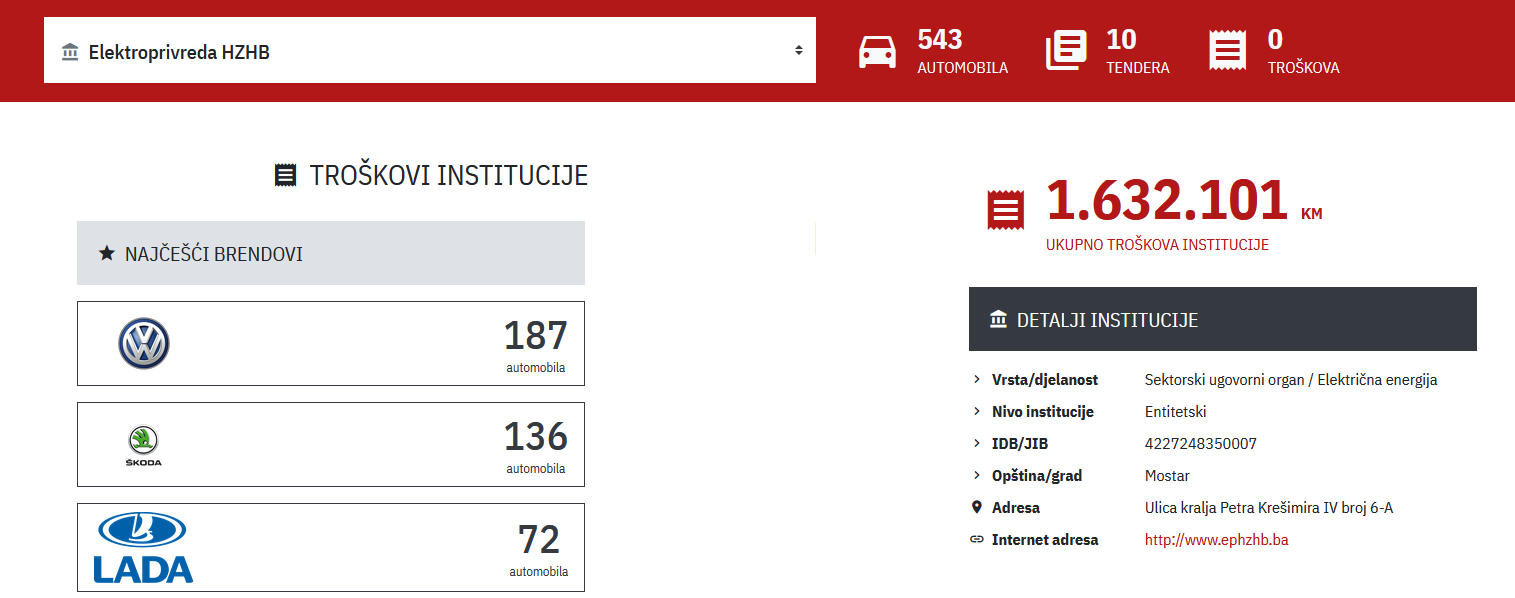Click the chevron next to Nivo institucije

point(976,412)
